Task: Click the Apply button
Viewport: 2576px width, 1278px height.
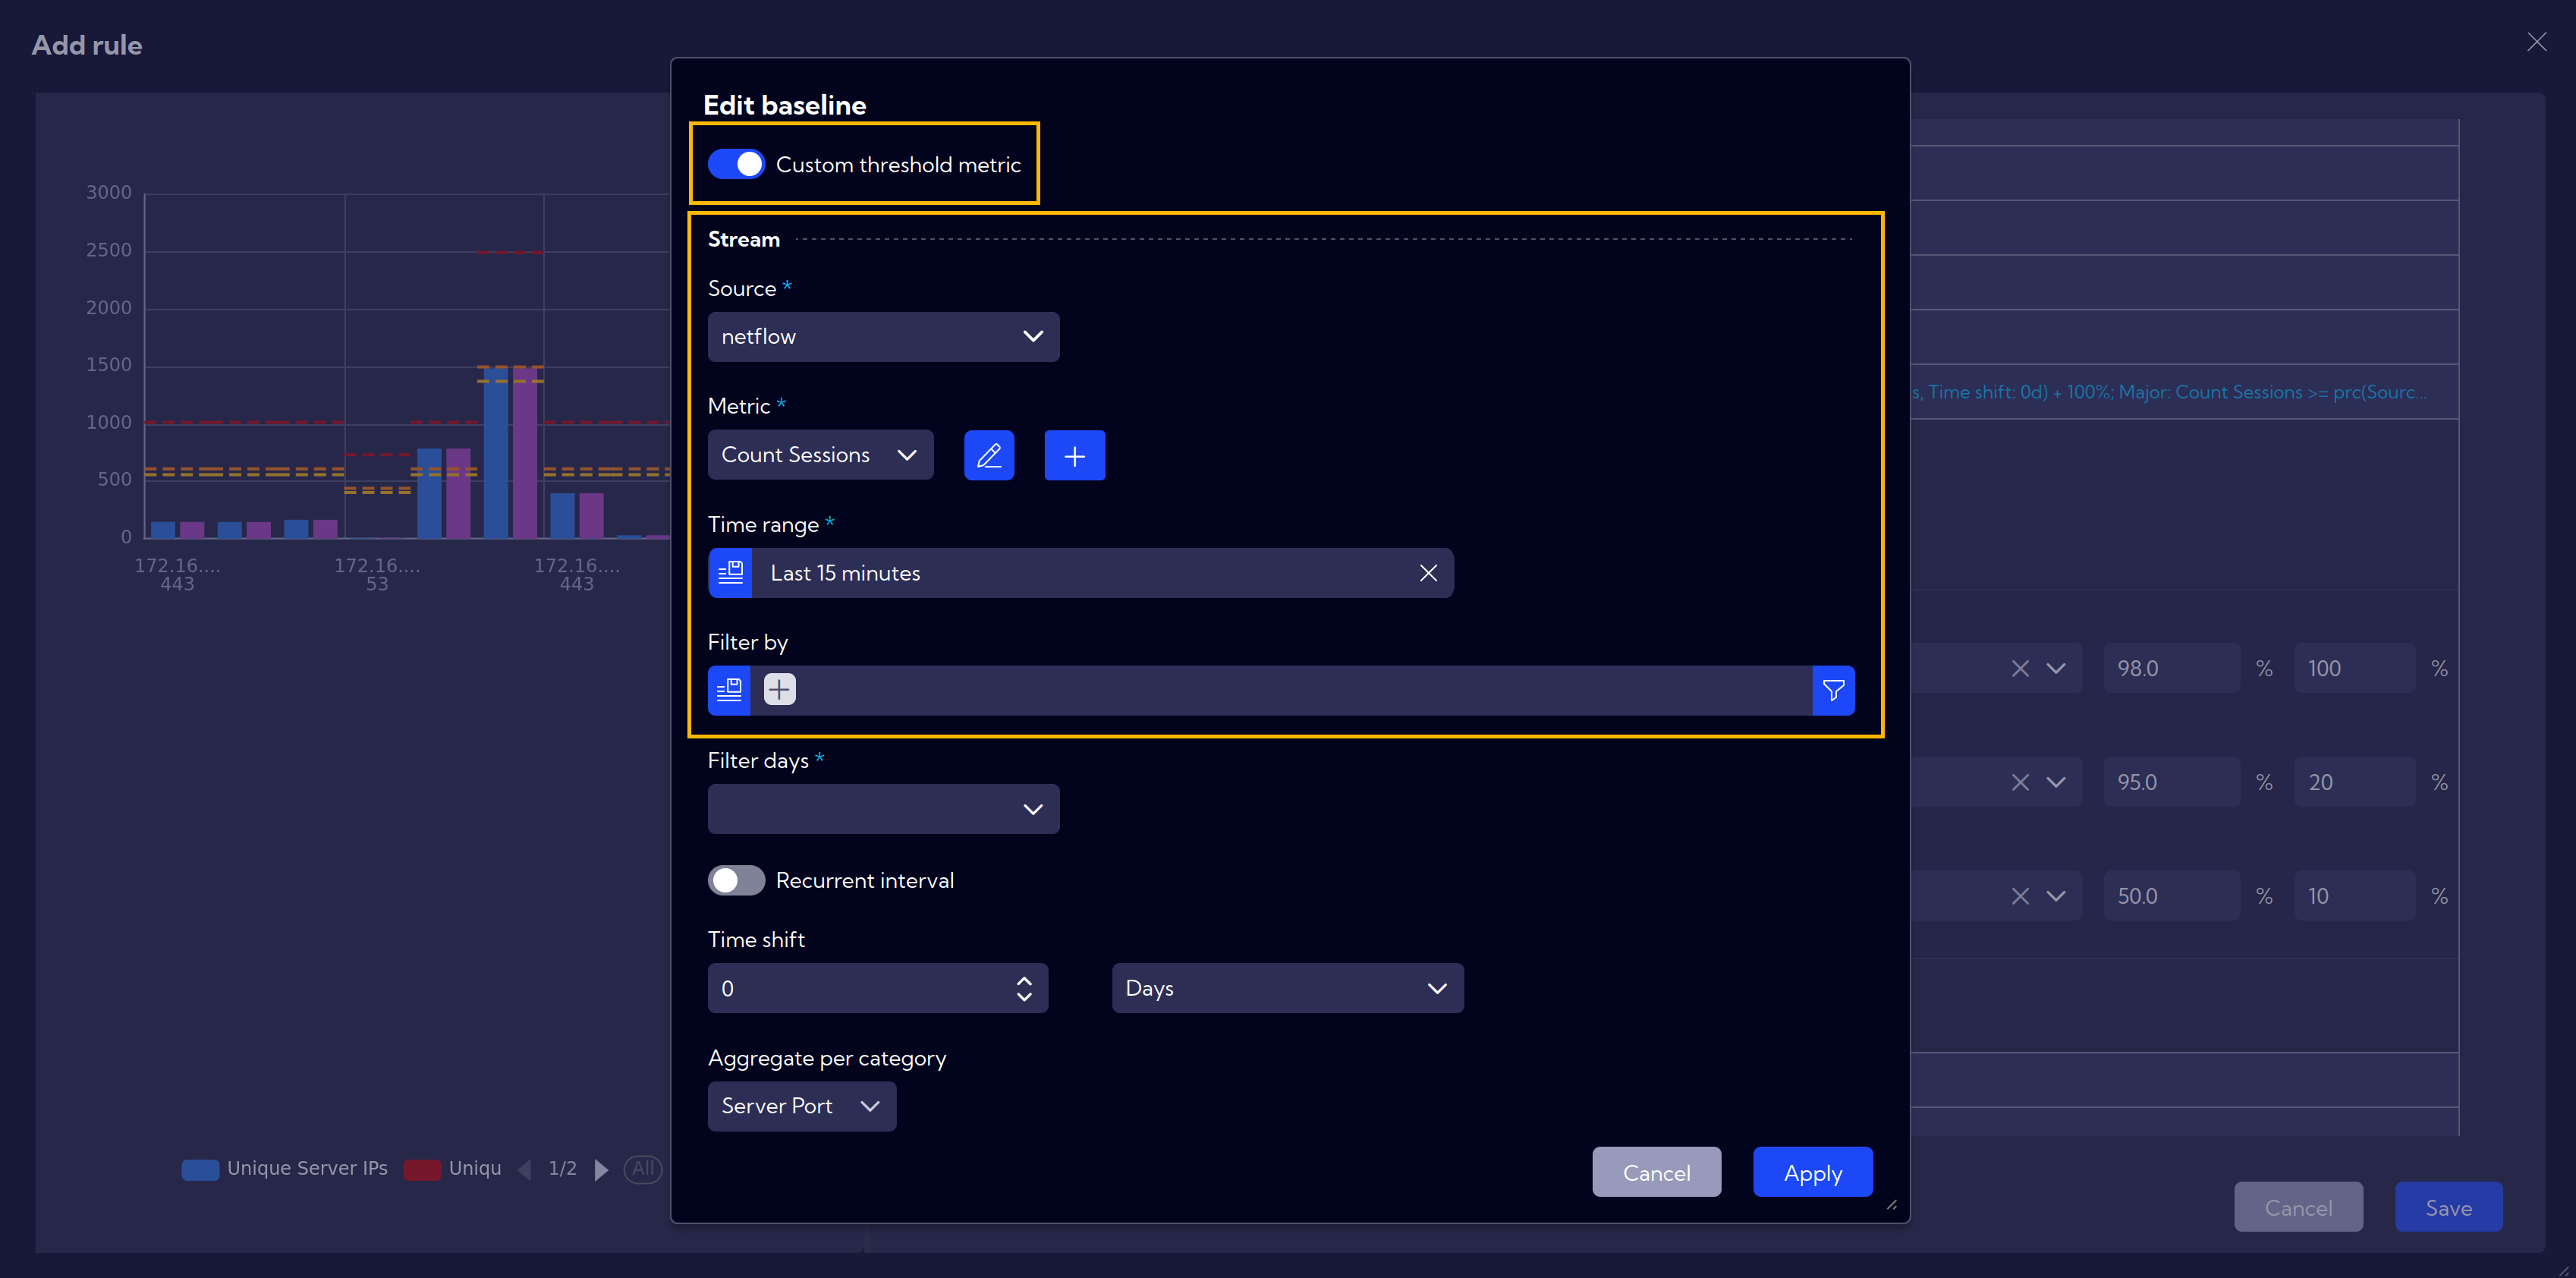Action: click(1810, 1173)
